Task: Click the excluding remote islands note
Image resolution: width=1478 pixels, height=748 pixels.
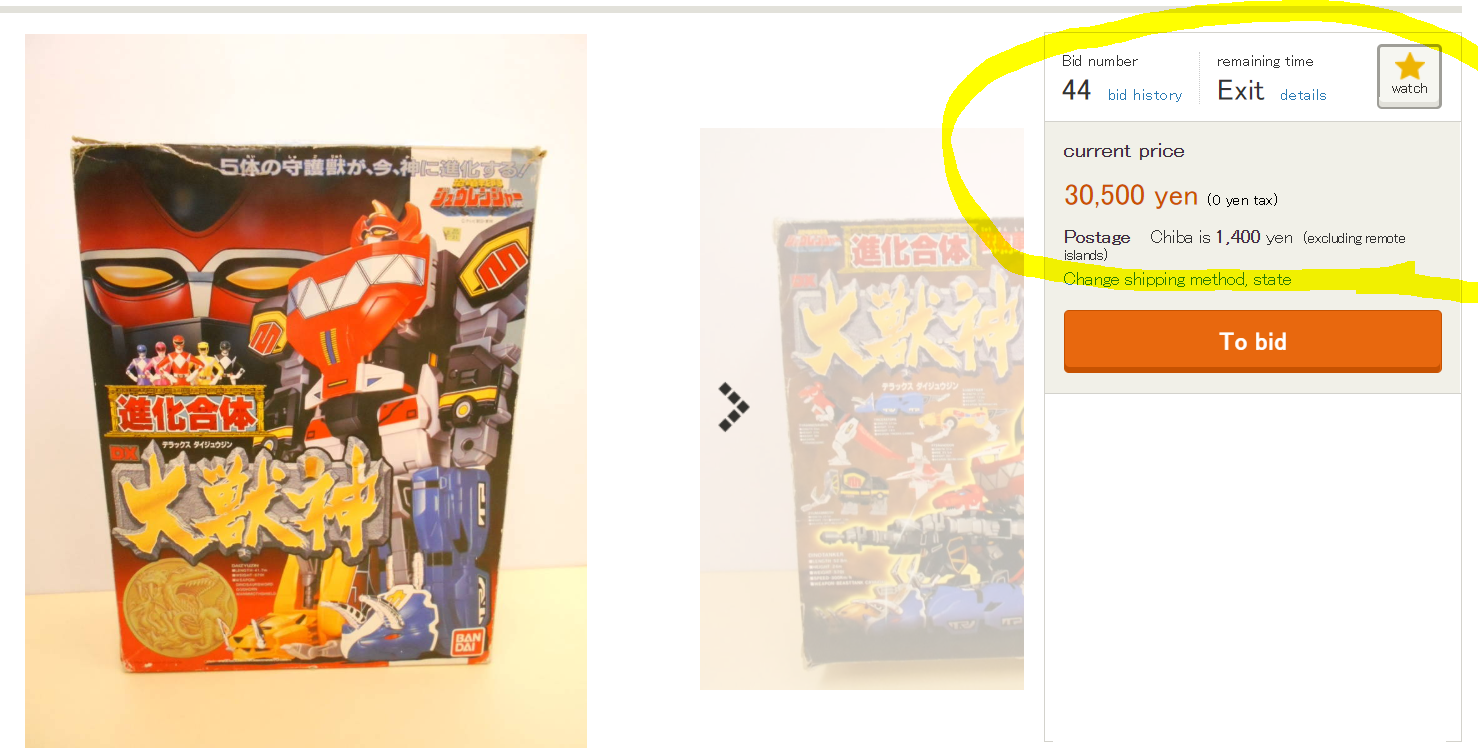Action: click(1234, 246)
